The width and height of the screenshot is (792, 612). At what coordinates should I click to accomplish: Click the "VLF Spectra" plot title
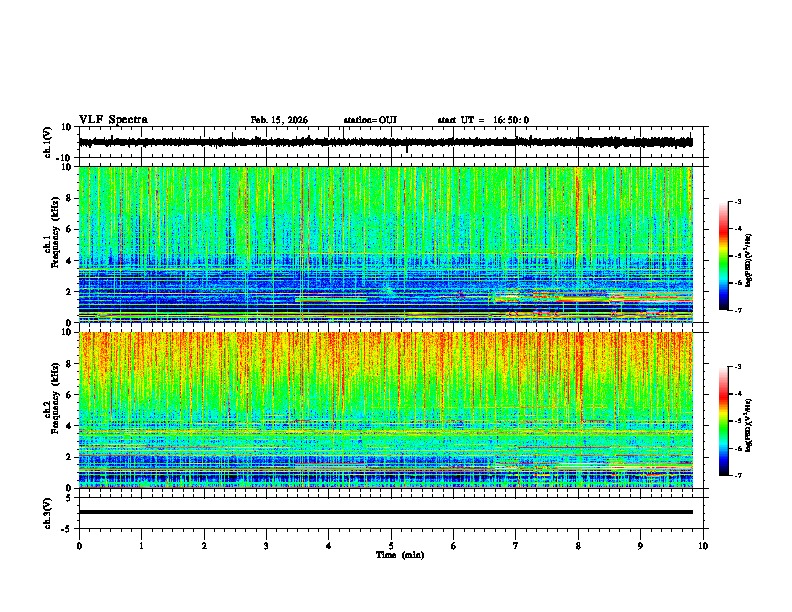(x=113, y=120)
